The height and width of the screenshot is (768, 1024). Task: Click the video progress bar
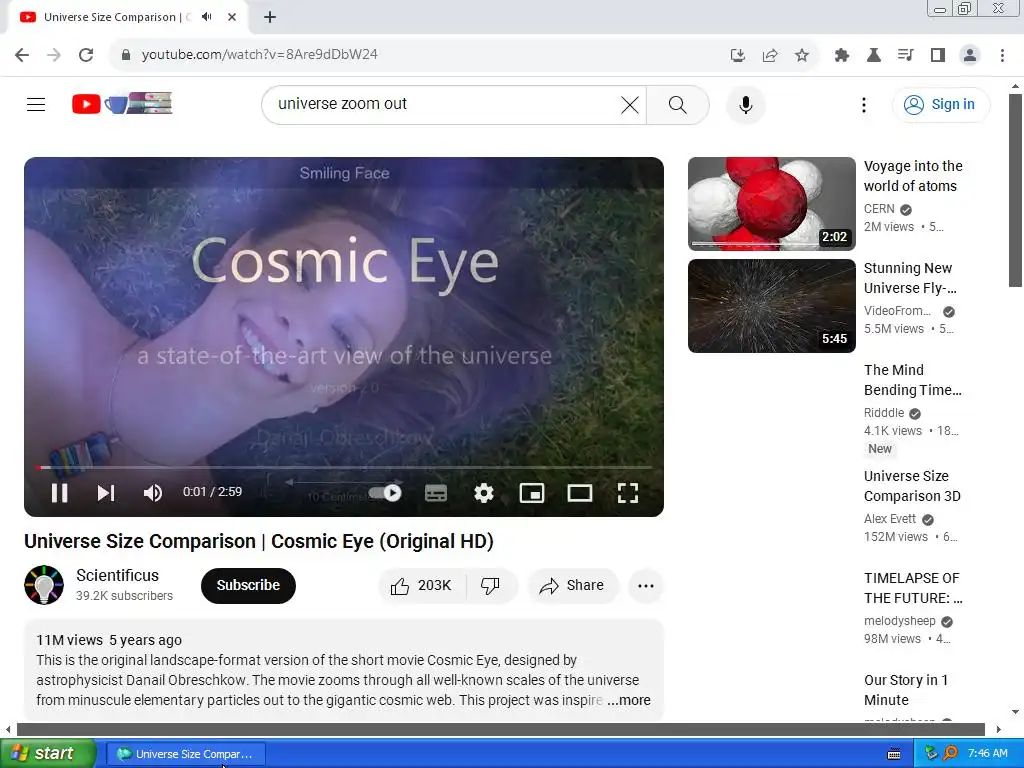[x=344, y=468]
